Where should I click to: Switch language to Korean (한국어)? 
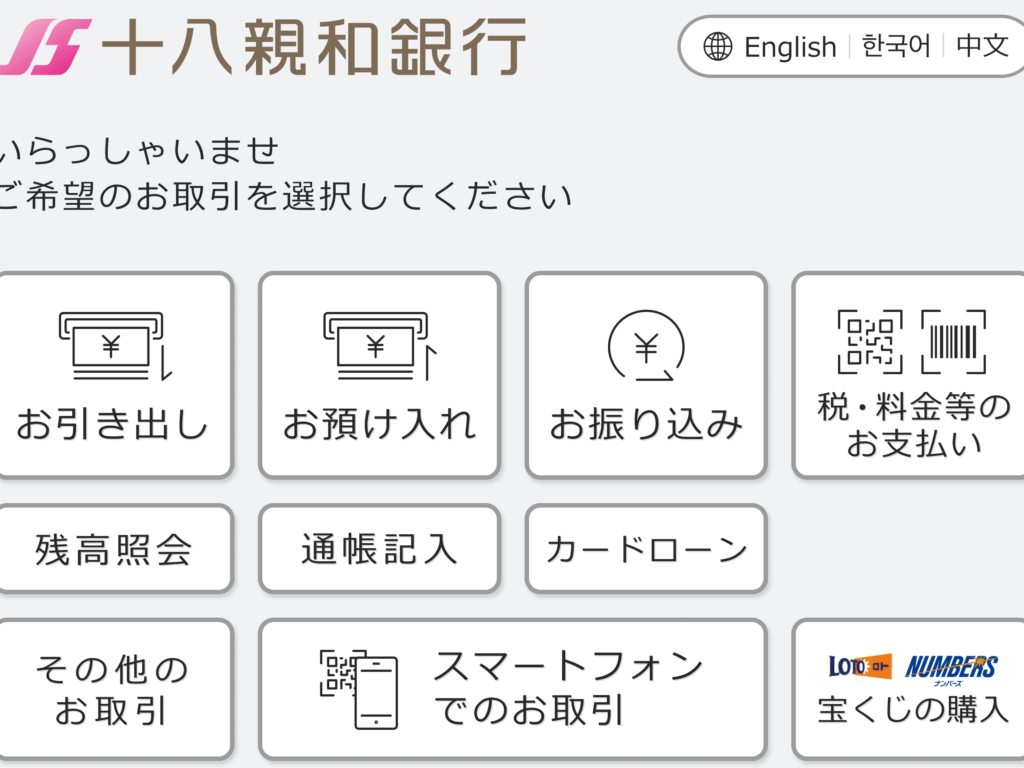click(x=896, y=46)
